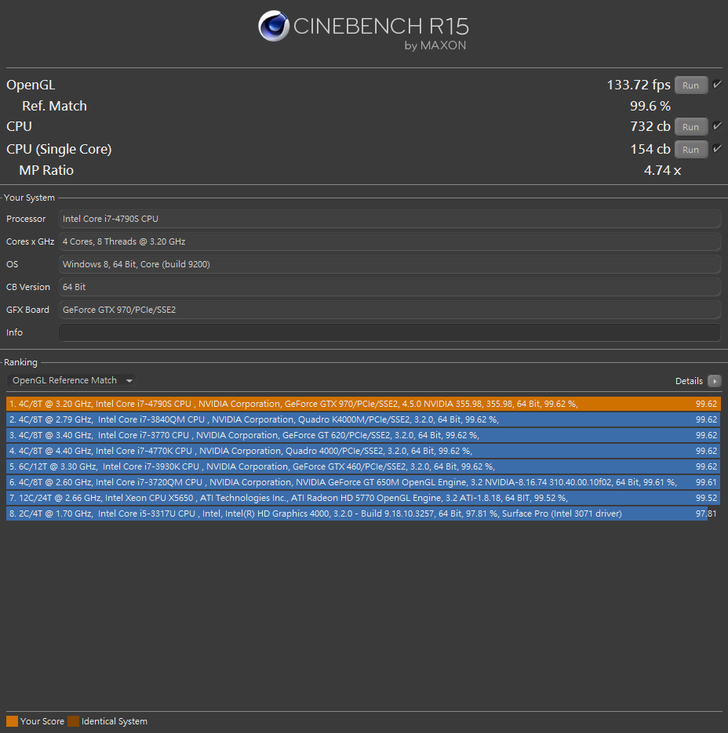
Task: Click the Processor field showing i7-4790S
Action: [x=389, y=219]
